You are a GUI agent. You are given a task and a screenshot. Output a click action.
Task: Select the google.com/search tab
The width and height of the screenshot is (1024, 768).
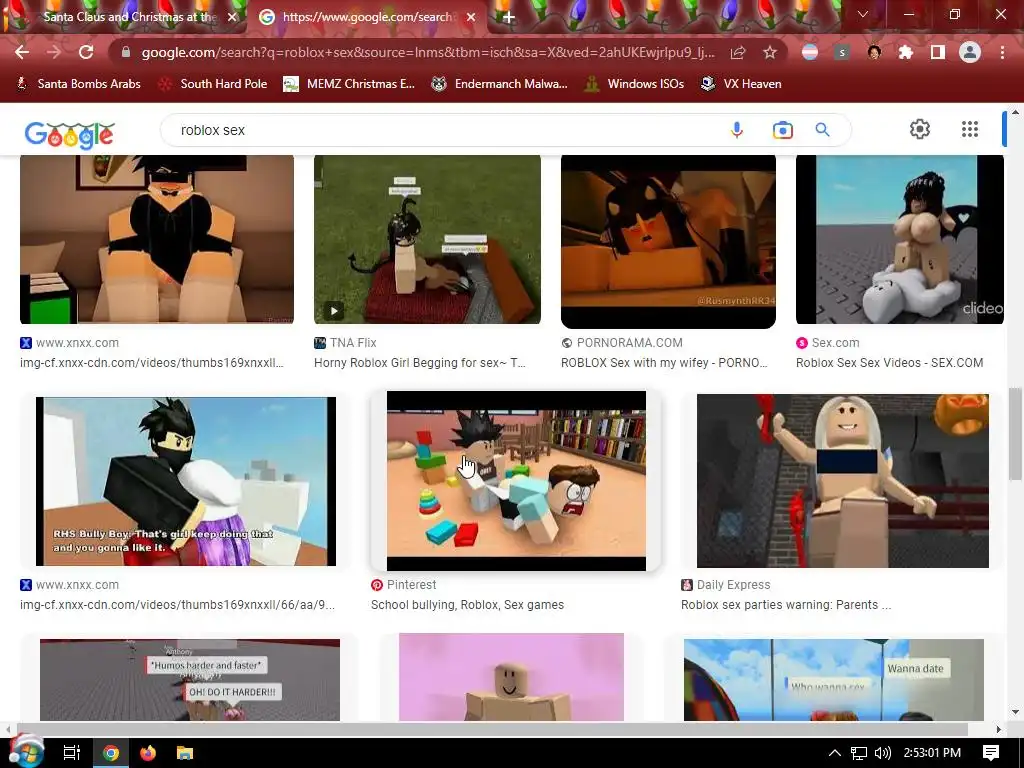[x=366, y=17]
